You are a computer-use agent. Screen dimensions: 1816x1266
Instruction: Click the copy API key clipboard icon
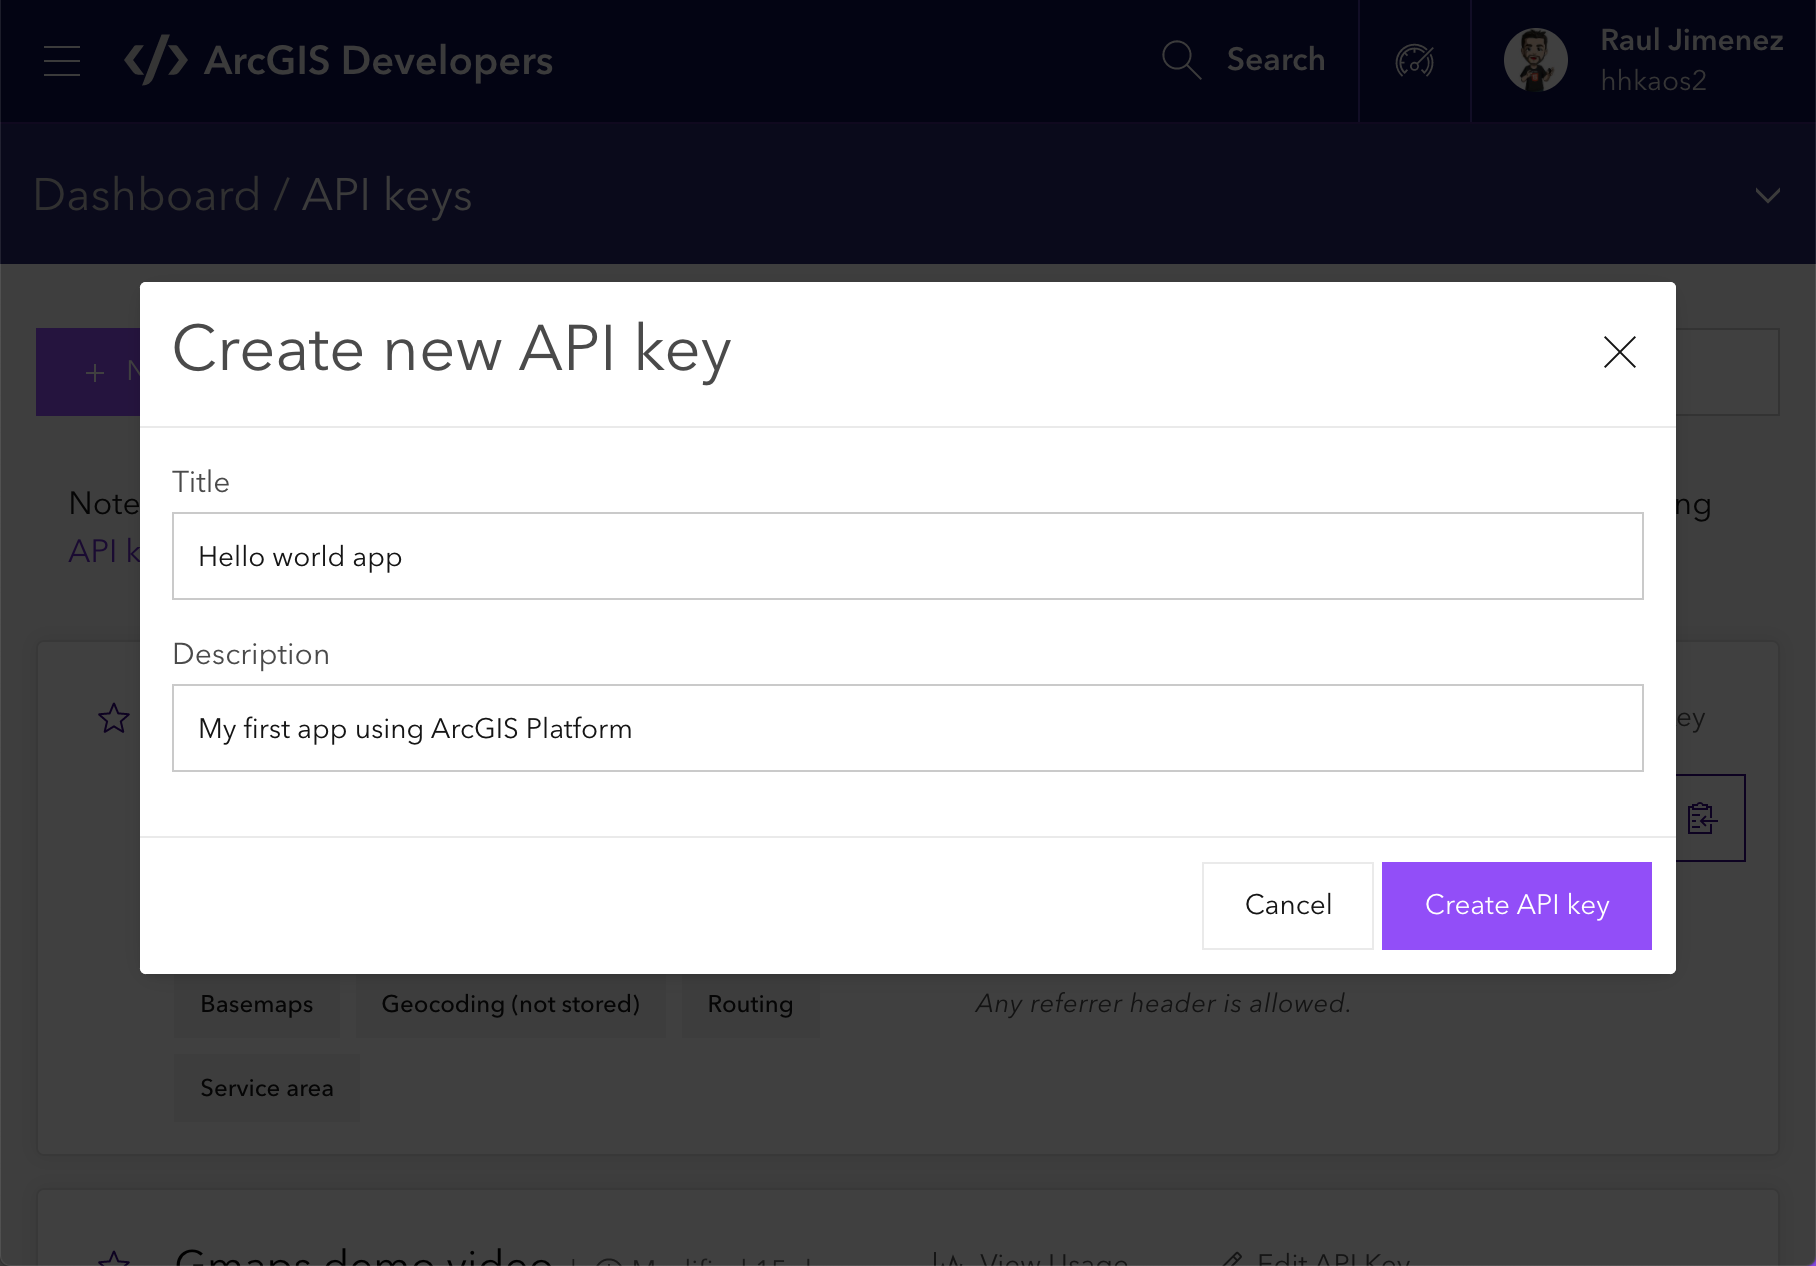click(x=1702, y=818)
